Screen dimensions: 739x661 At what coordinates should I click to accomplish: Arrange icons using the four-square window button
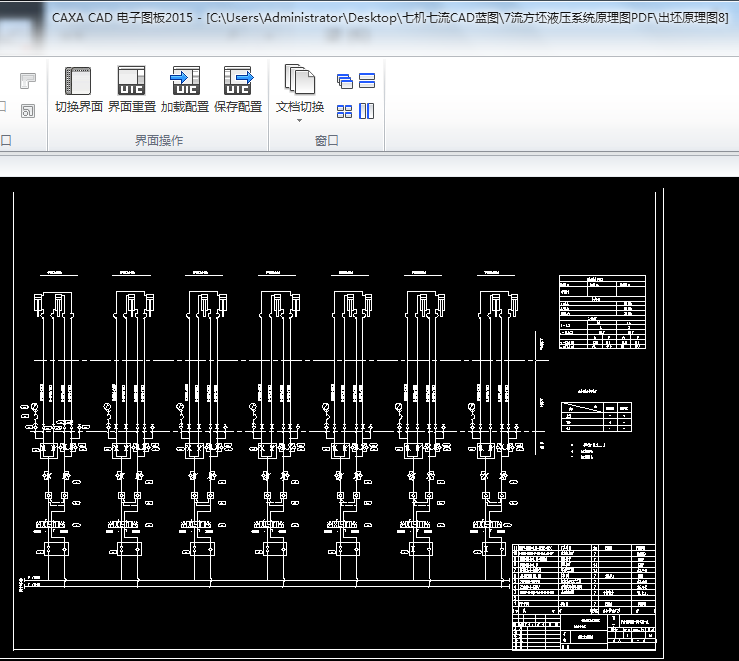click(345, 111)
